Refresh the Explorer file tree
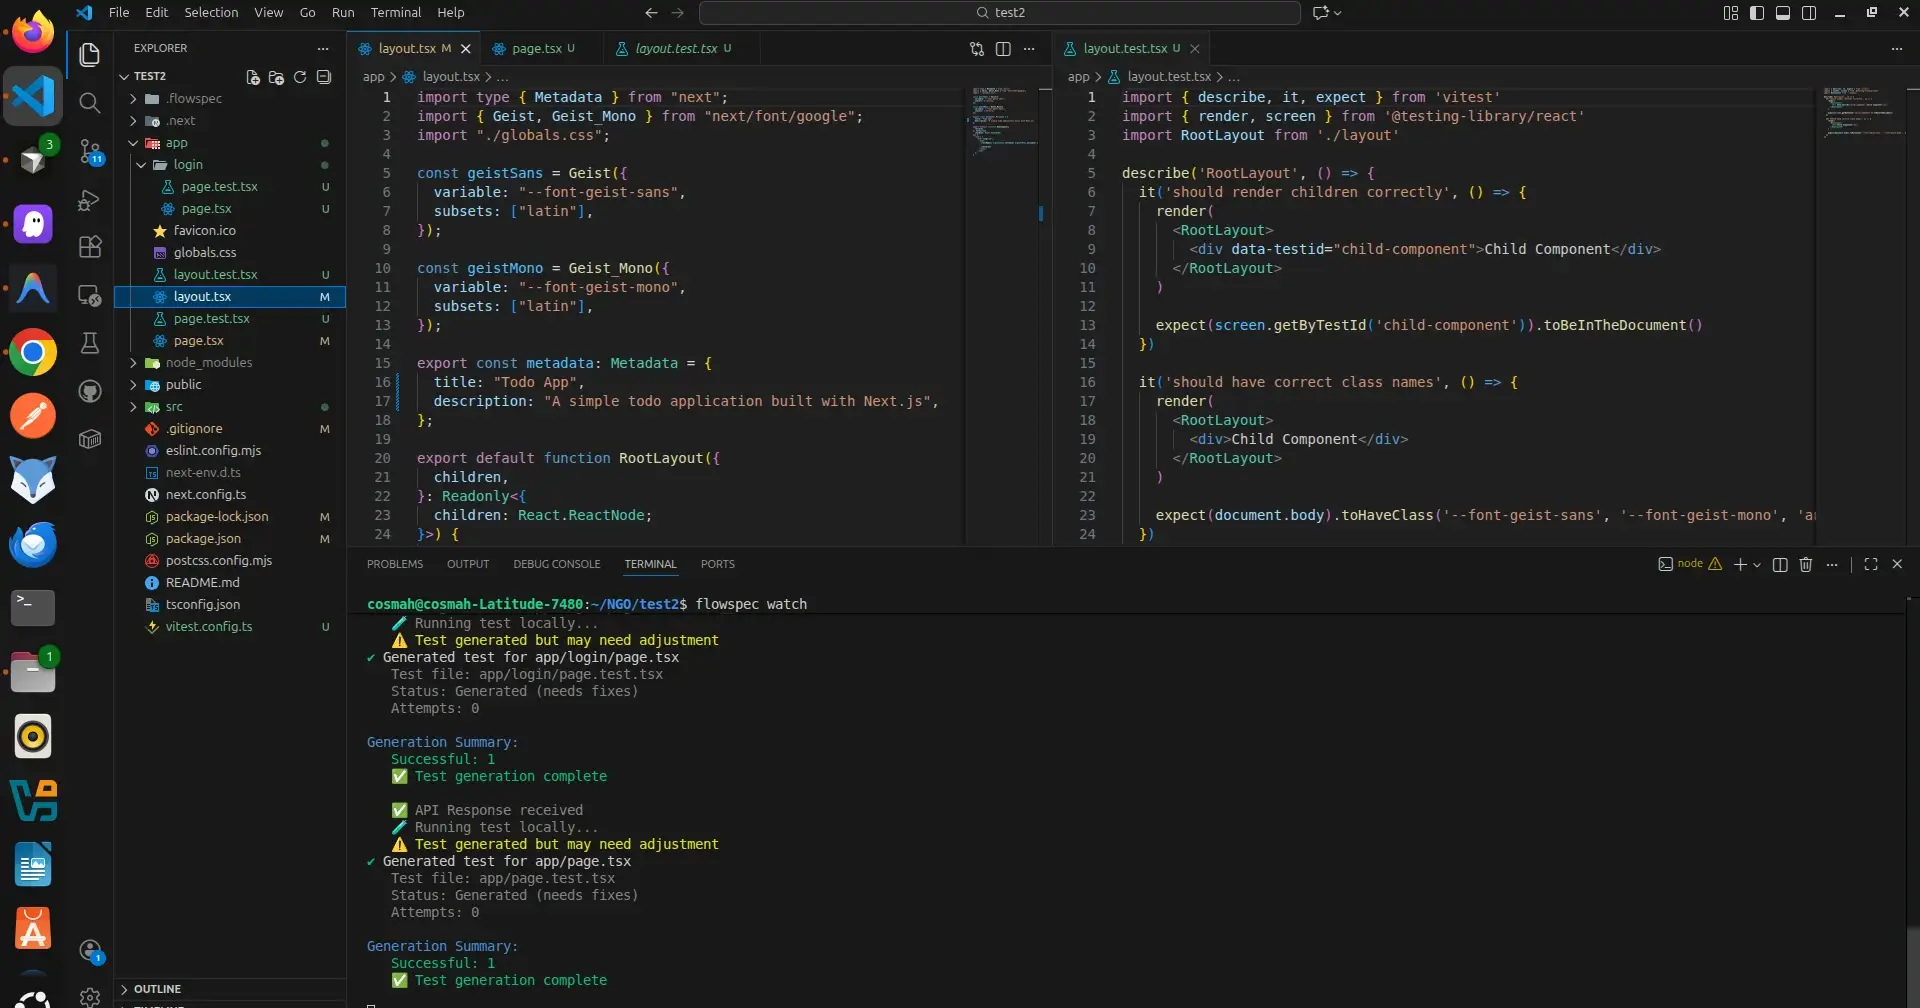1920x1008 pixels. click(300, 77)
